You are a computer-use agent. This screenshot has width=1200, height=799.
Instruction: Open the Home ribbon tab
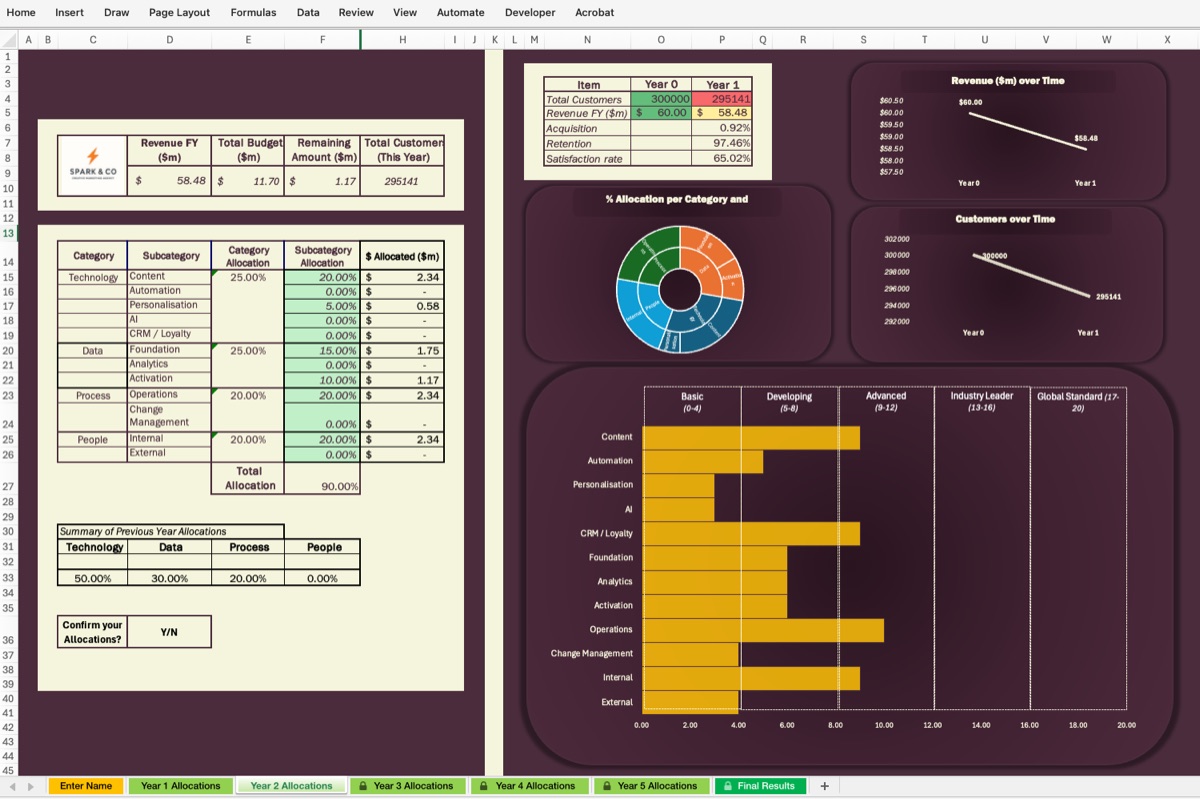pyautogui.click(x=21, y=12)
